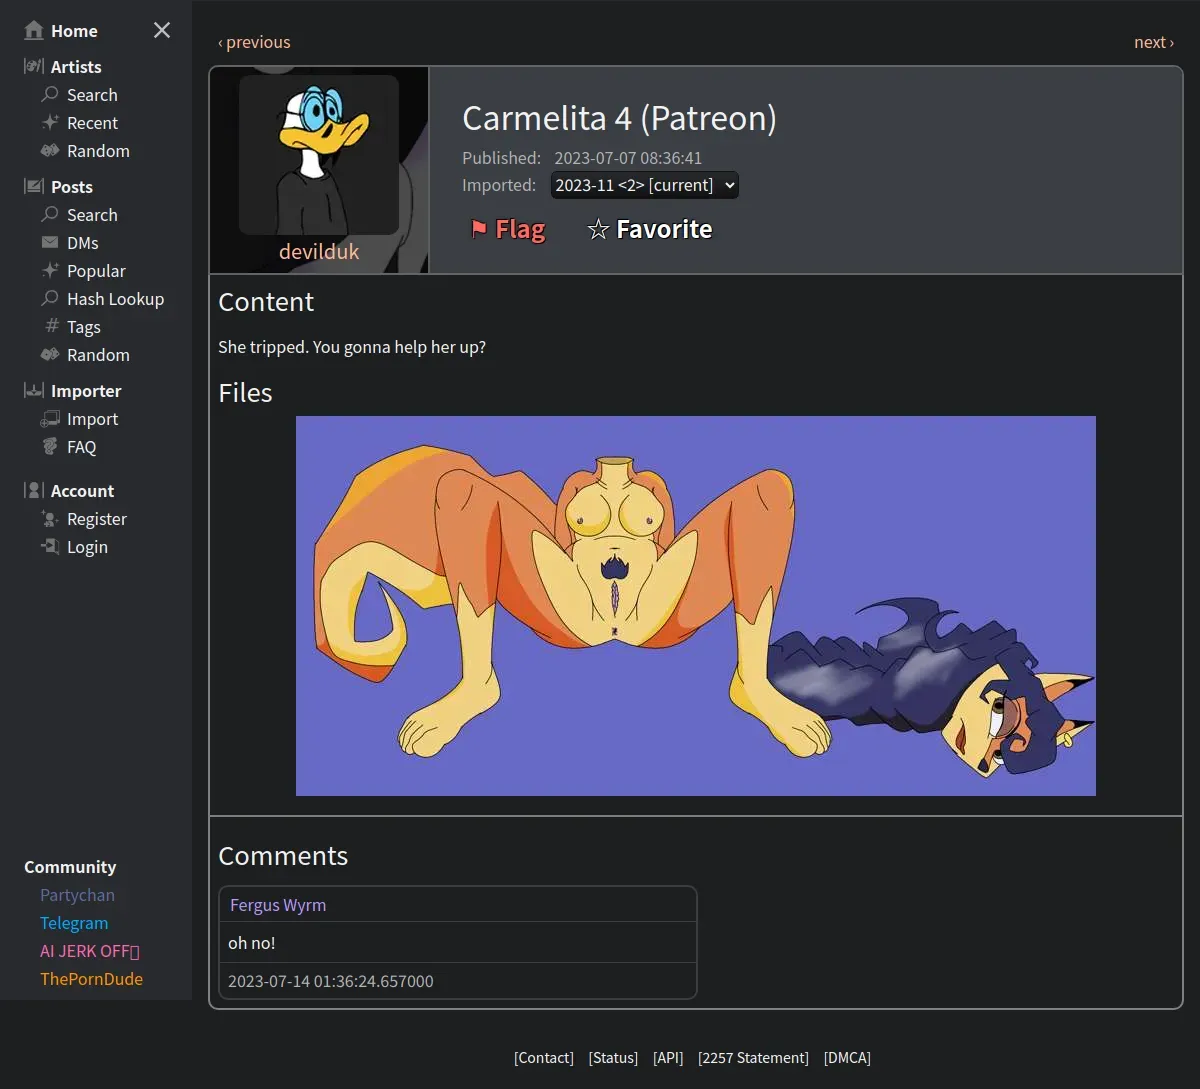Click the Comments heading
This screenshot has height=1089, width=1200.
(x=283, y=856)
